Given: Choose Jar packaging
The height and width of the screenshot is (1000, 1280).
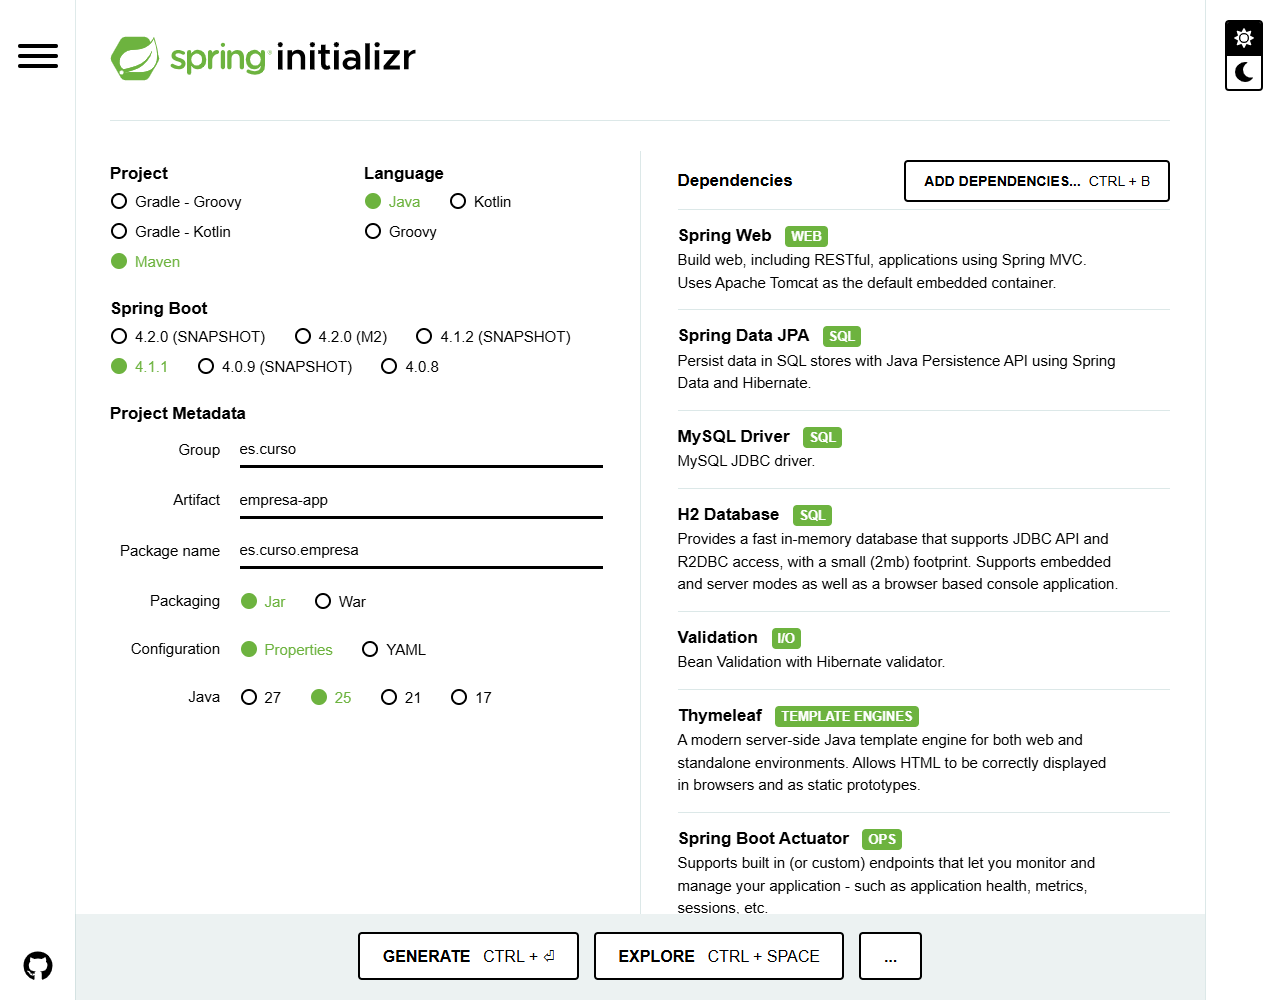Looking at the screenshot, I should pyautogui.click(x=264, y=602).
